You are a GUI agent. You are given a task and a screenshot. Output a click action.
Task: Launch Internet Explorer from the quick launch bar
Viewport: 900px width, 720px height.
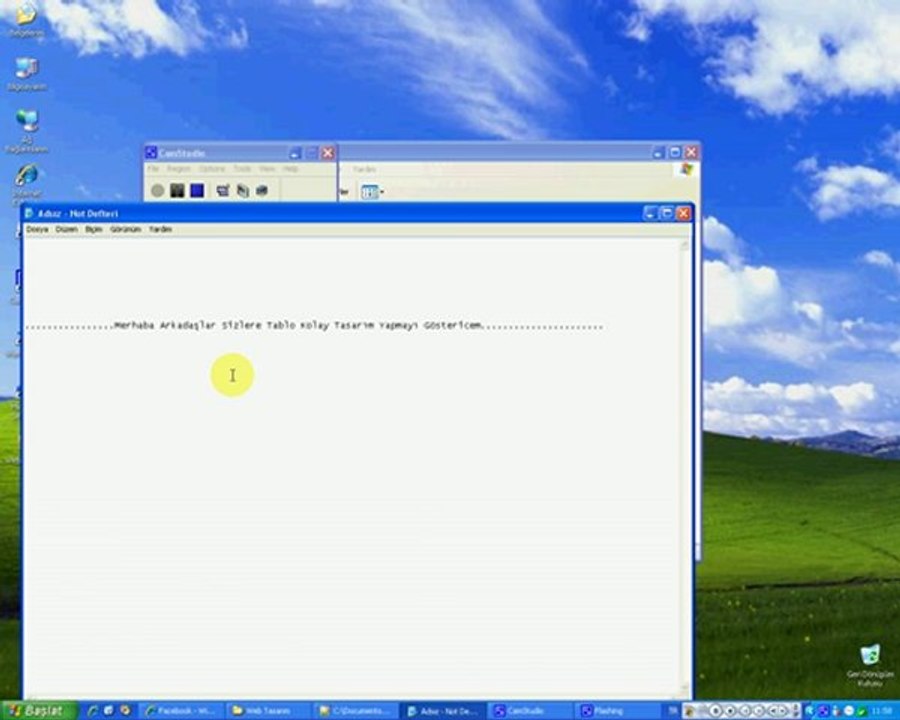[93, 711]
